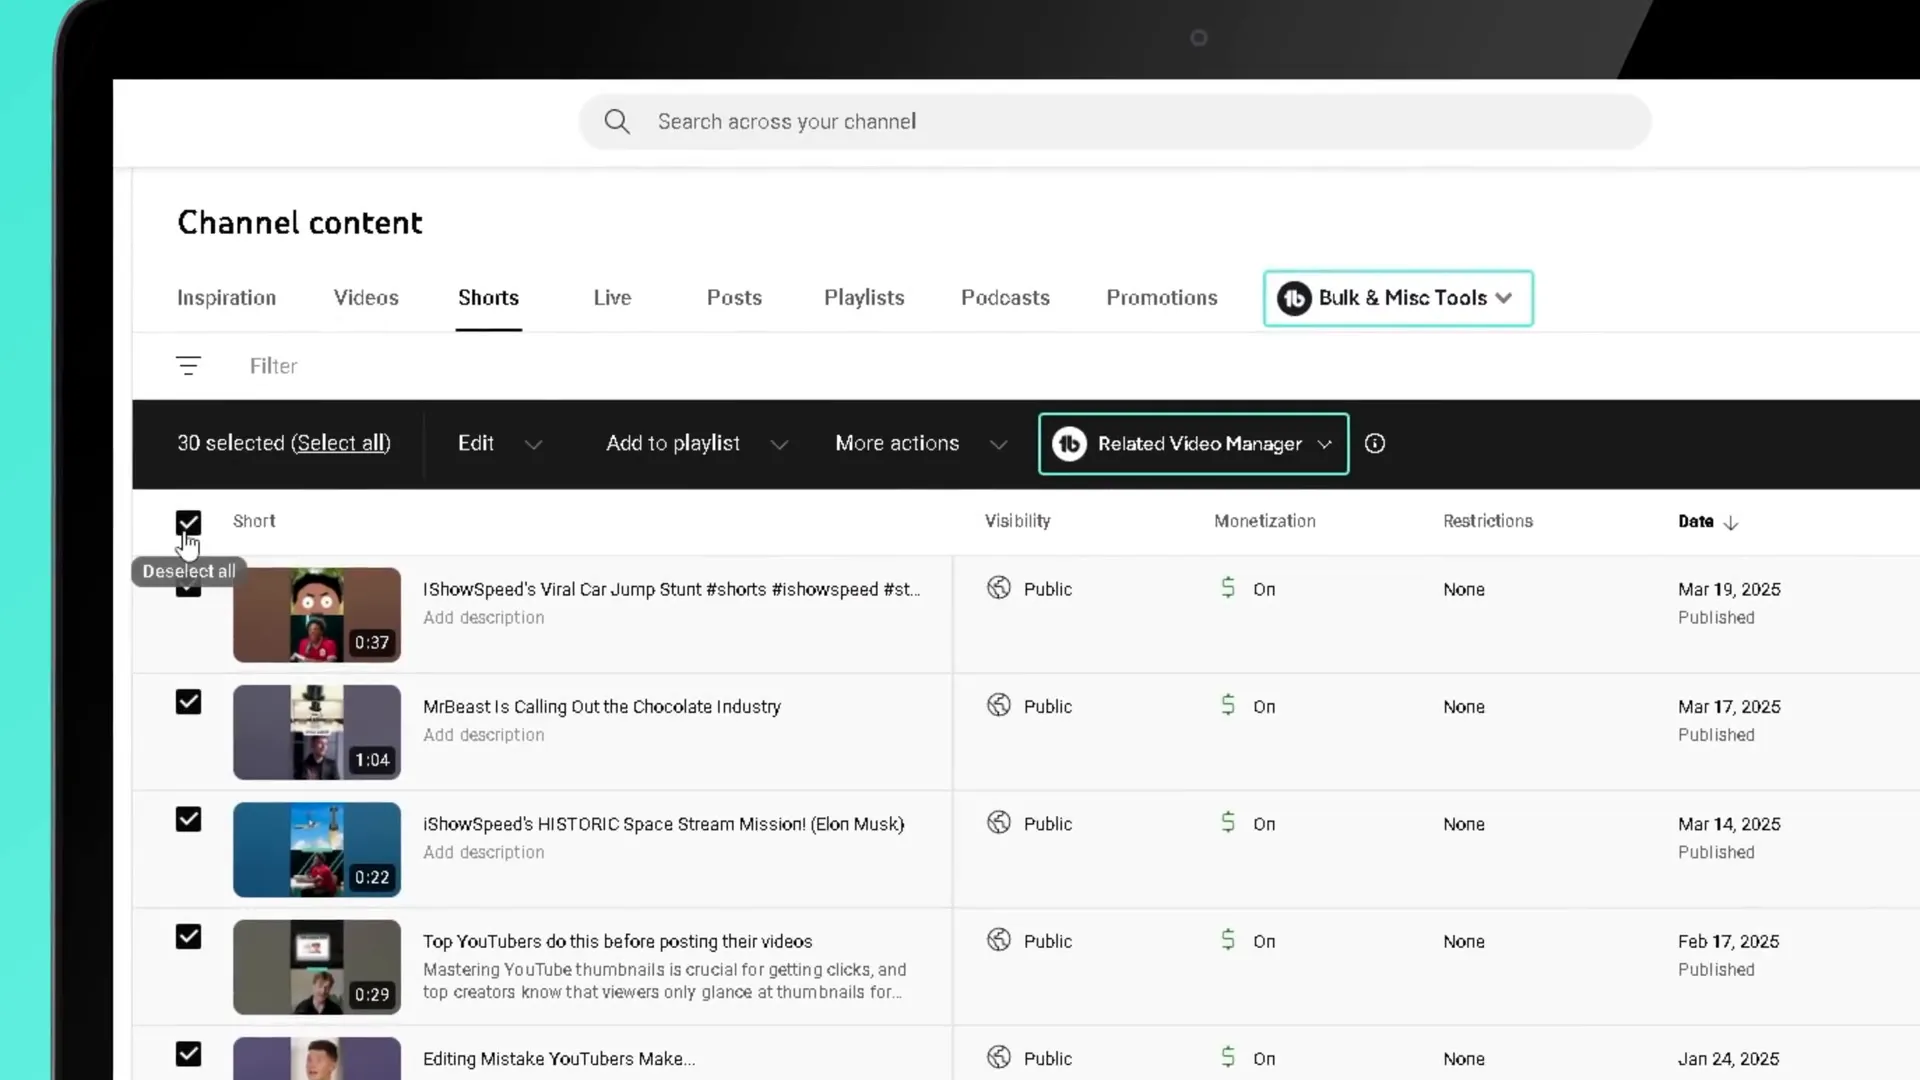Click the Bulk & Misc Tools logo icon

tap(1294, 298)
